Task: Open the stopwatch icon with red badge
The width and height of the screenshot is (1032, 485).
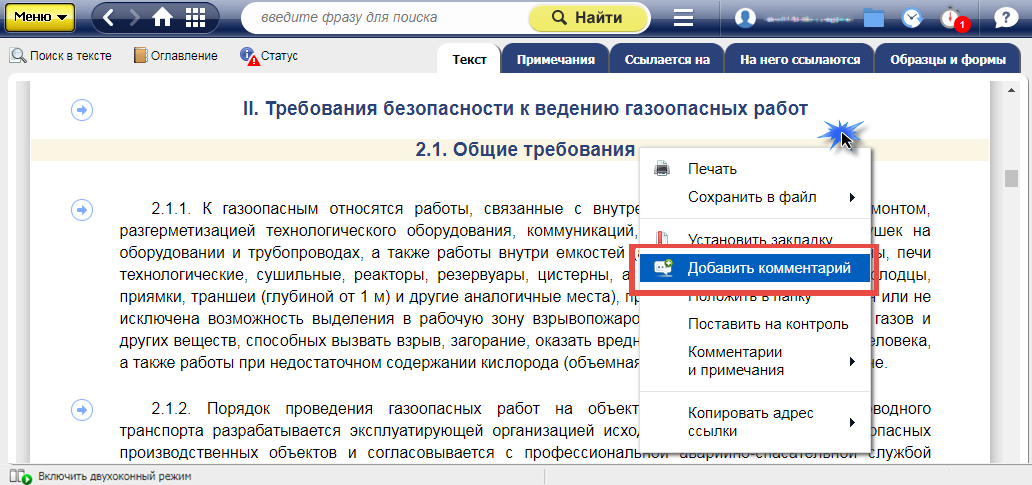Action: coord(950,18)
